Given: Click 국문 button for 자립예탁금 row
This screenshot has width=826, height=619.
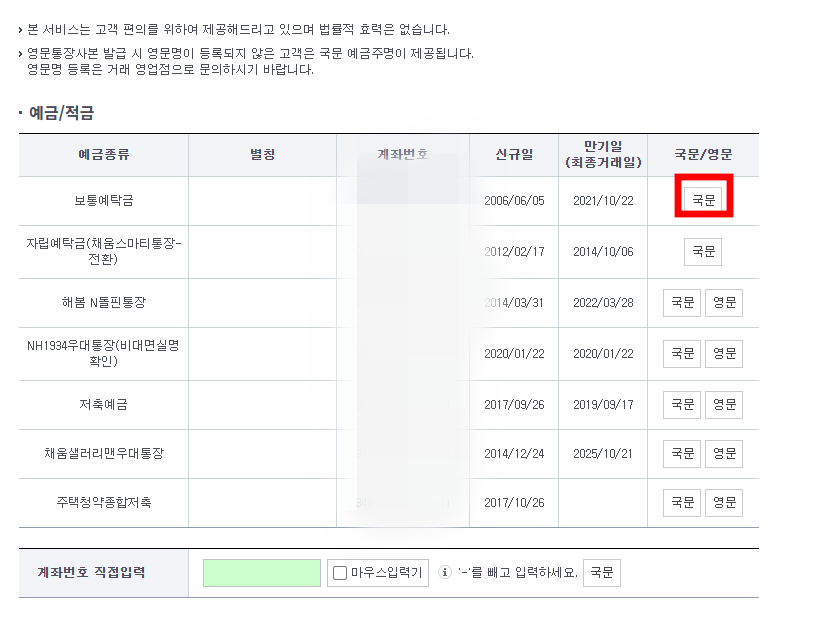Looking at the screenshot, I should (x=703, y=251).
